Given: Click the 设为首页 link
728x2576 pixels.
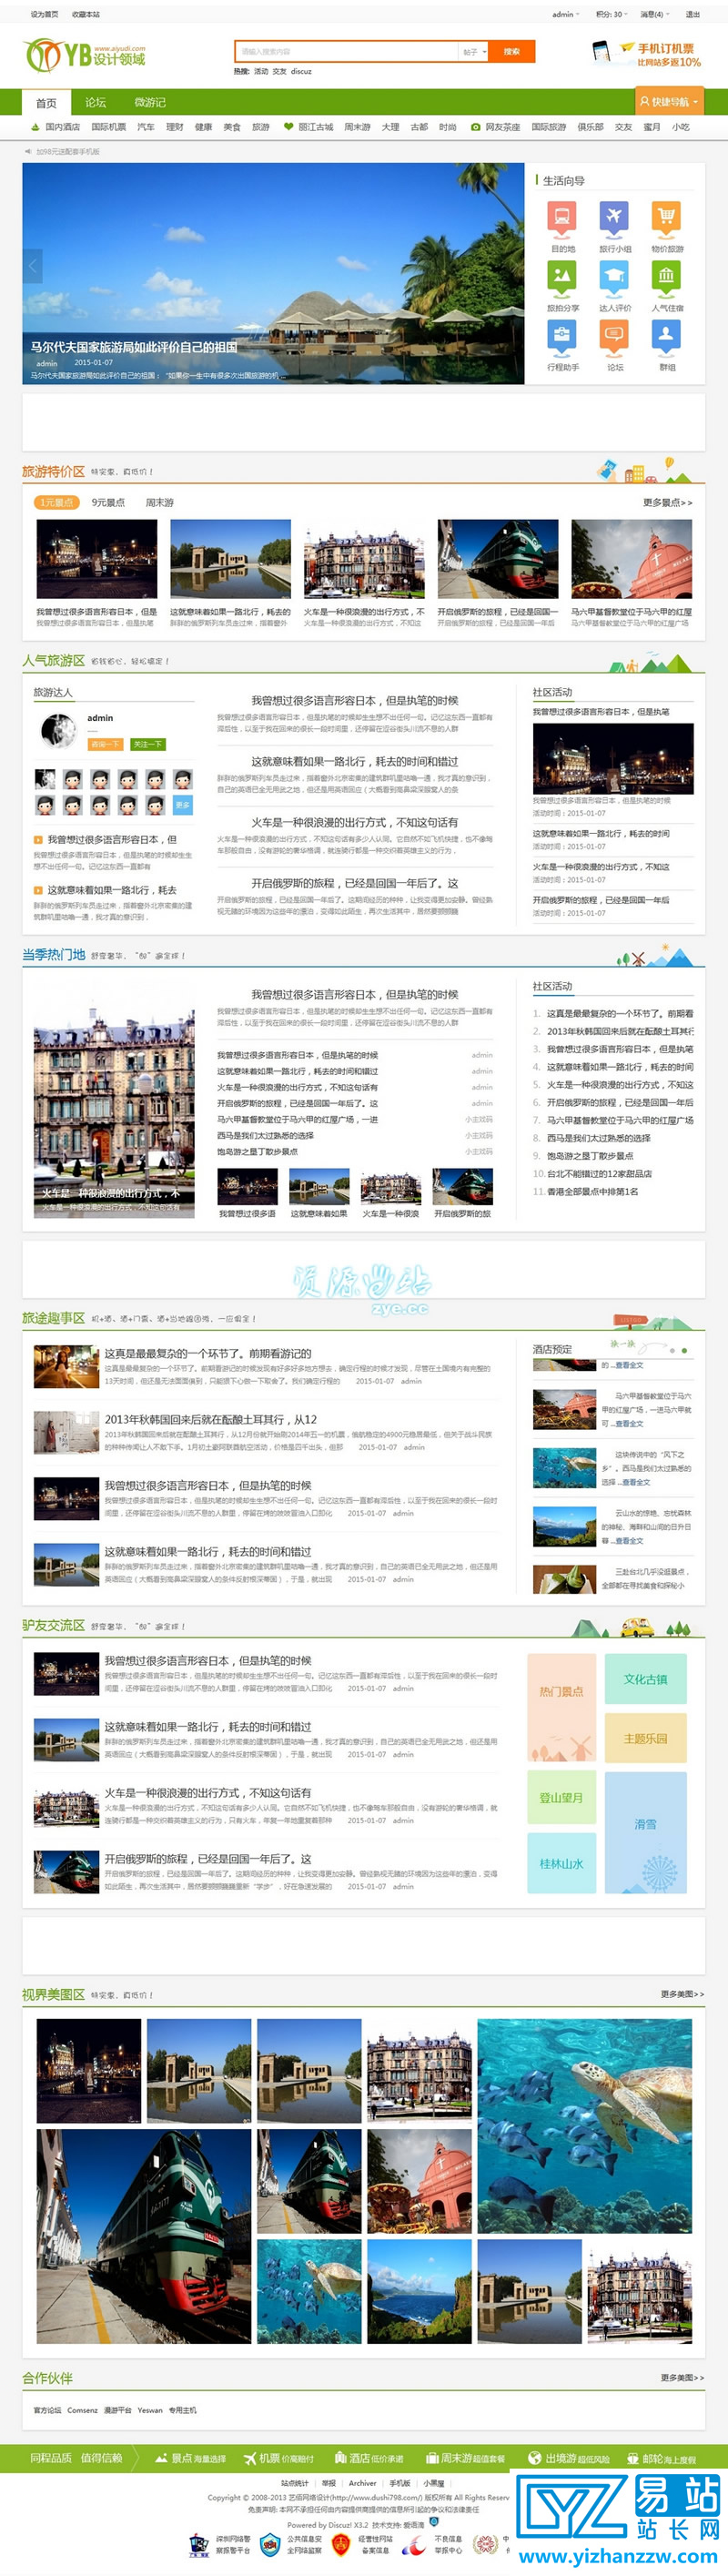Looking at the screenshot, I should tap(44, 14).
